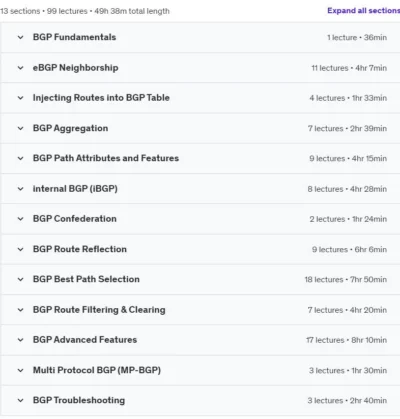Click the 18 lectures 7hr 50min summary
400x419 pixels.
click(x=346, y=280)
